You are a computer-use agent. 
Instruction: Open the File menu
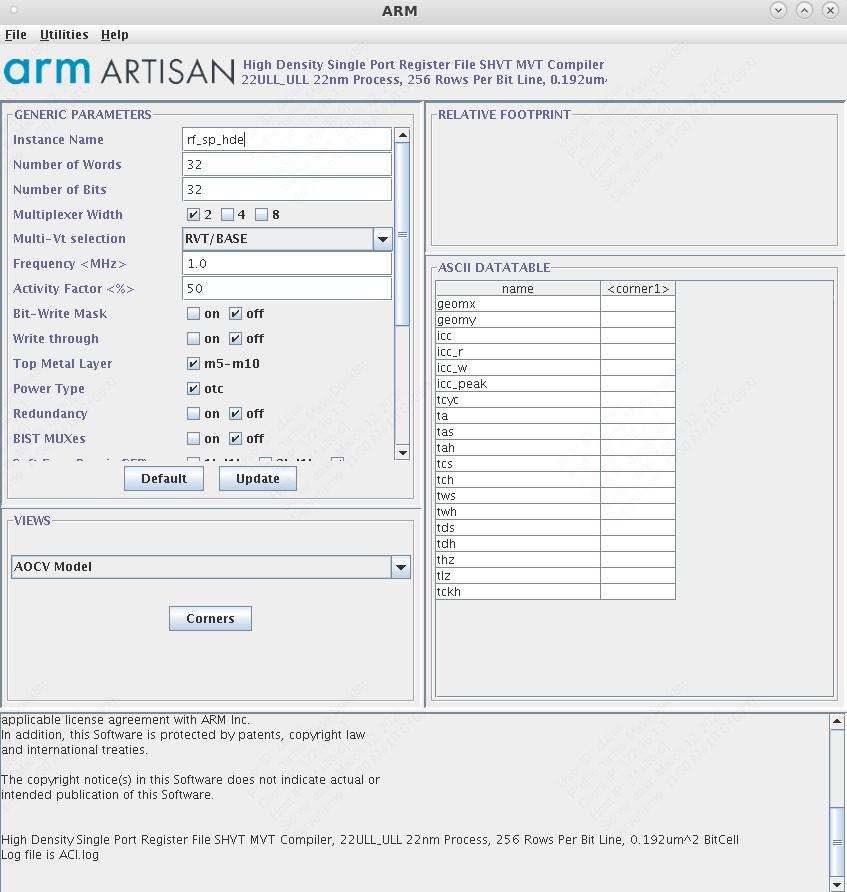click(16, 35)
